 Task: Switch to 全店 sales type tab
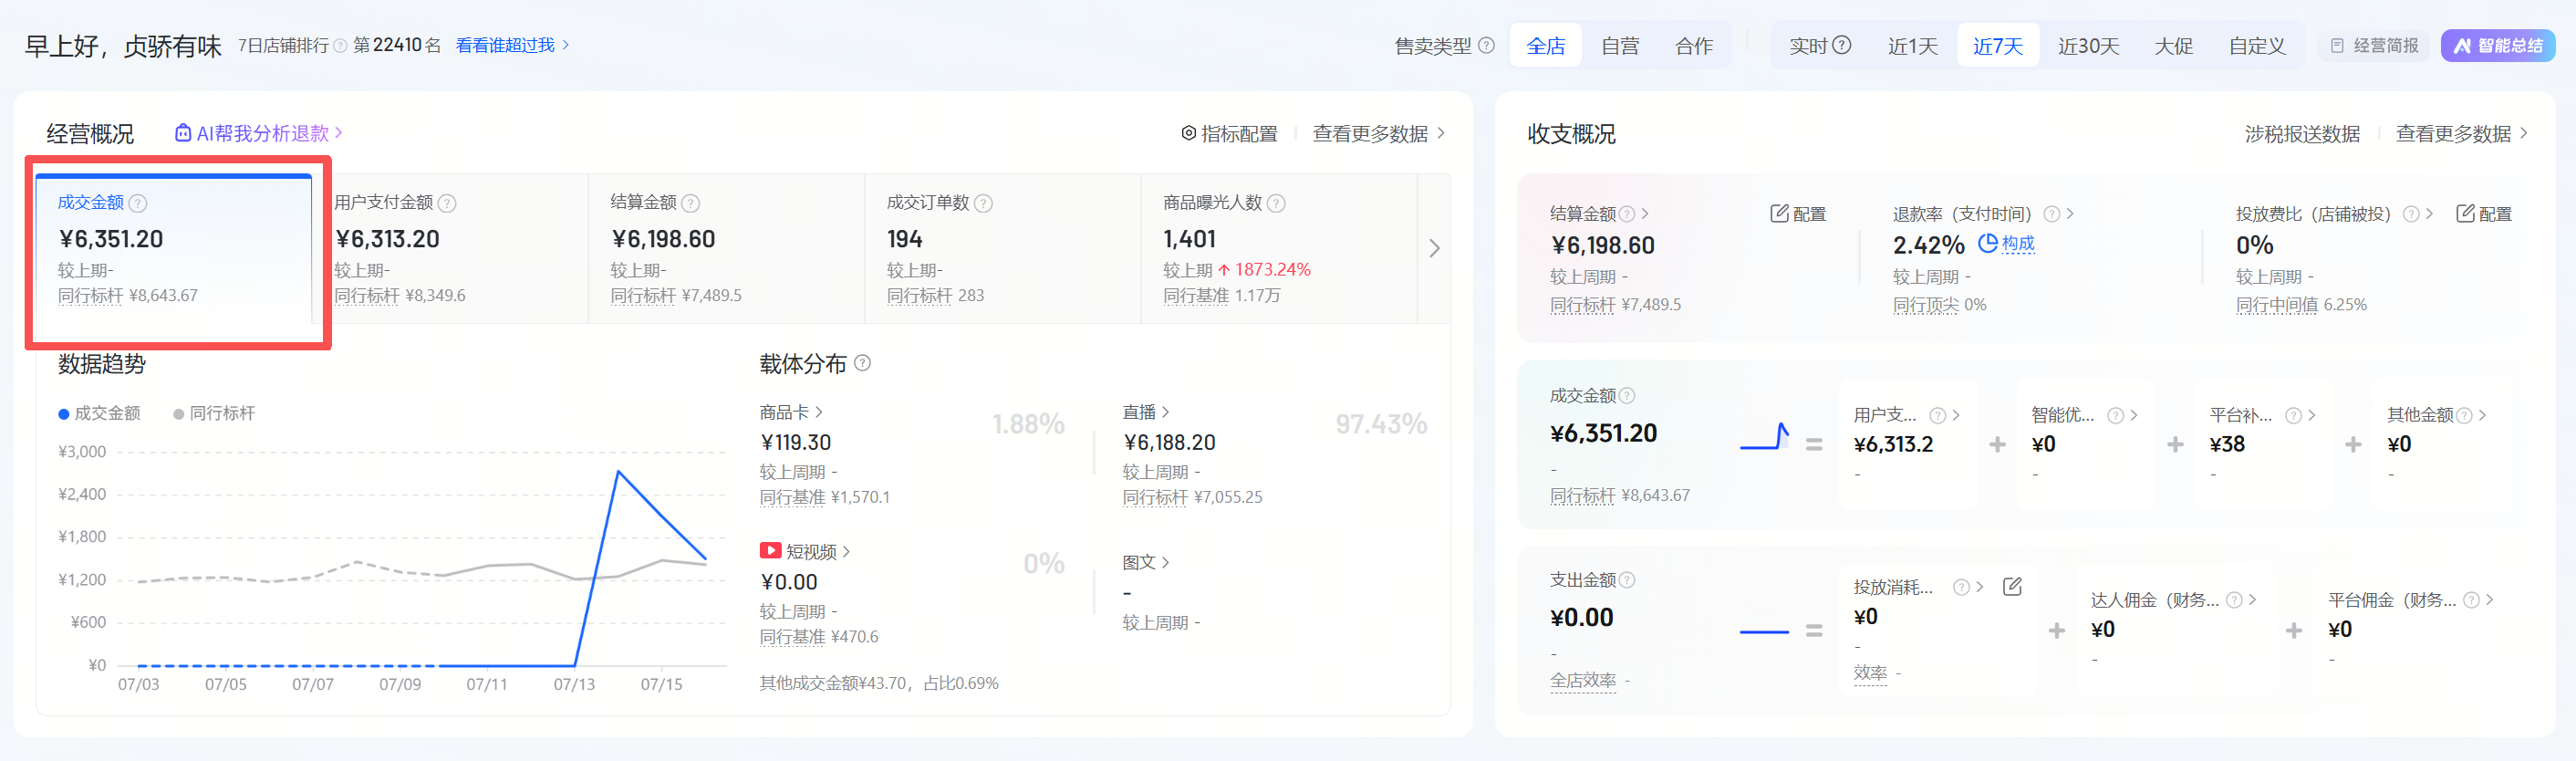pyautogui.click(x=1545, y=46)
